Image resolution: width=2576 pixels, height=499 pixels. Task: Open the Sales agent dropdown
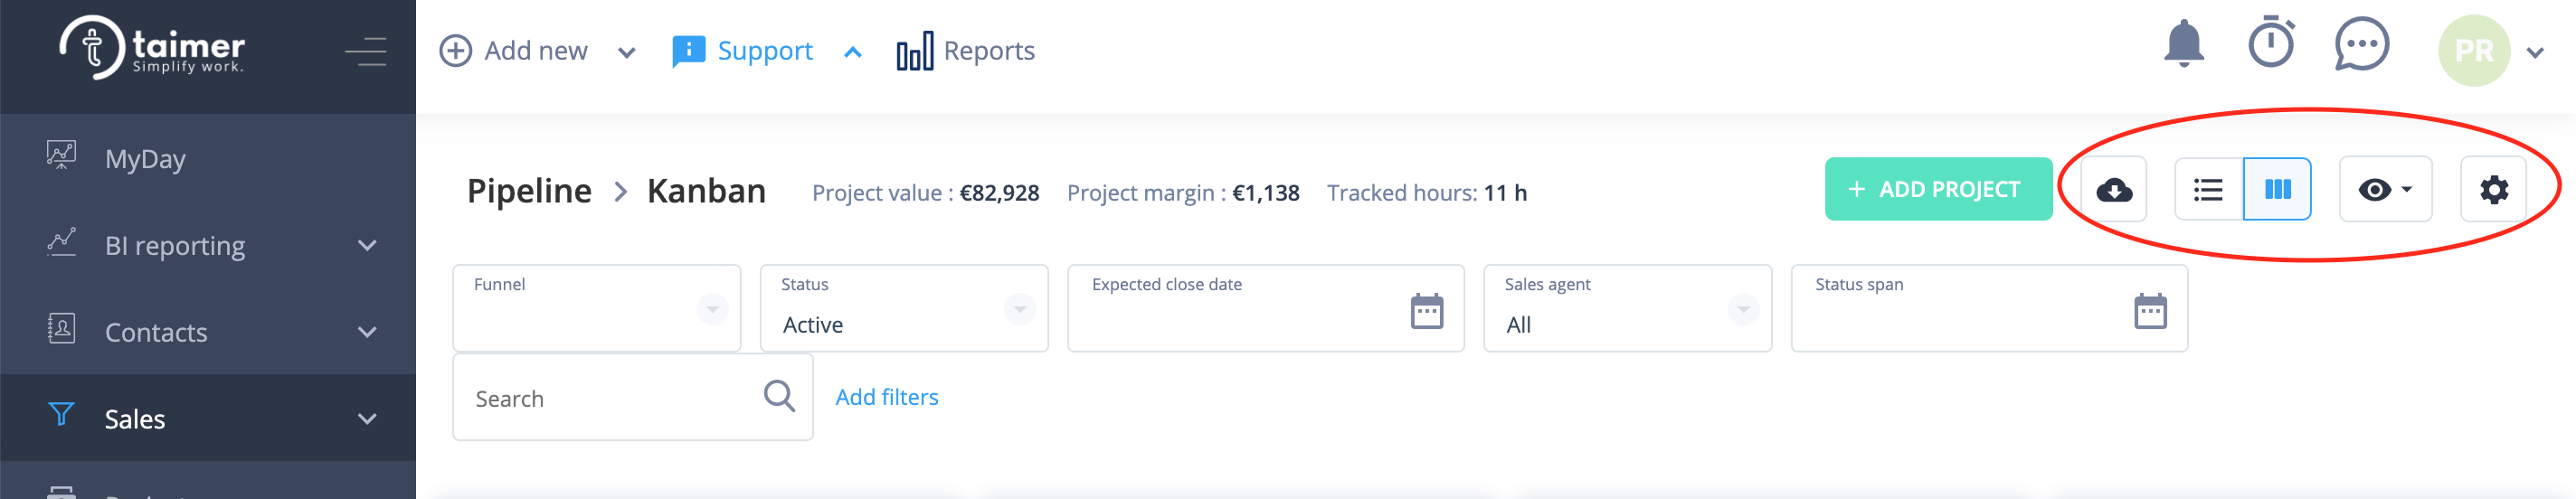(x=1627, y=308)
